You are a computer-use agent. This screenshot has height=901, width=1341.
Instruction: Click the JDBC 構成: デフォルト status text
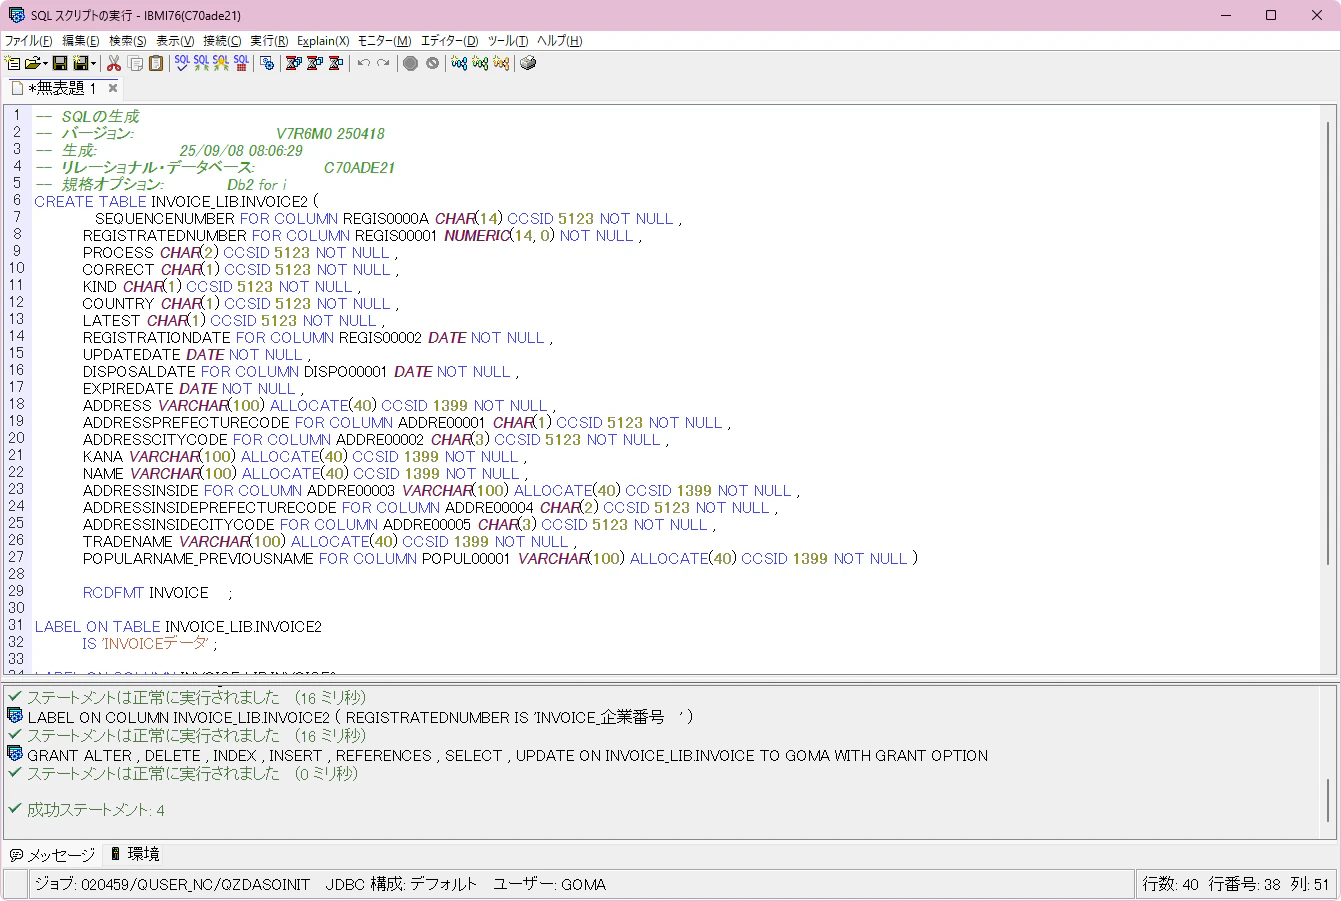tap(401, 884)
